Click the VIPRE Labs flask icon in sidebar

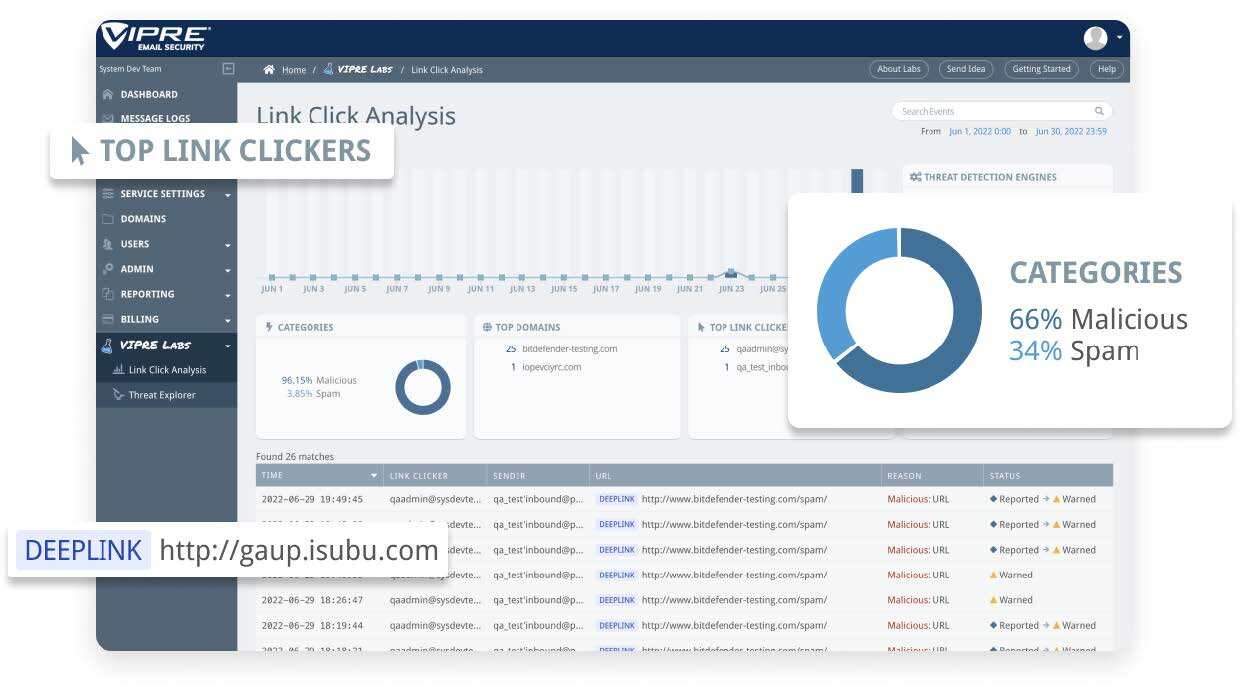[107, 345]
